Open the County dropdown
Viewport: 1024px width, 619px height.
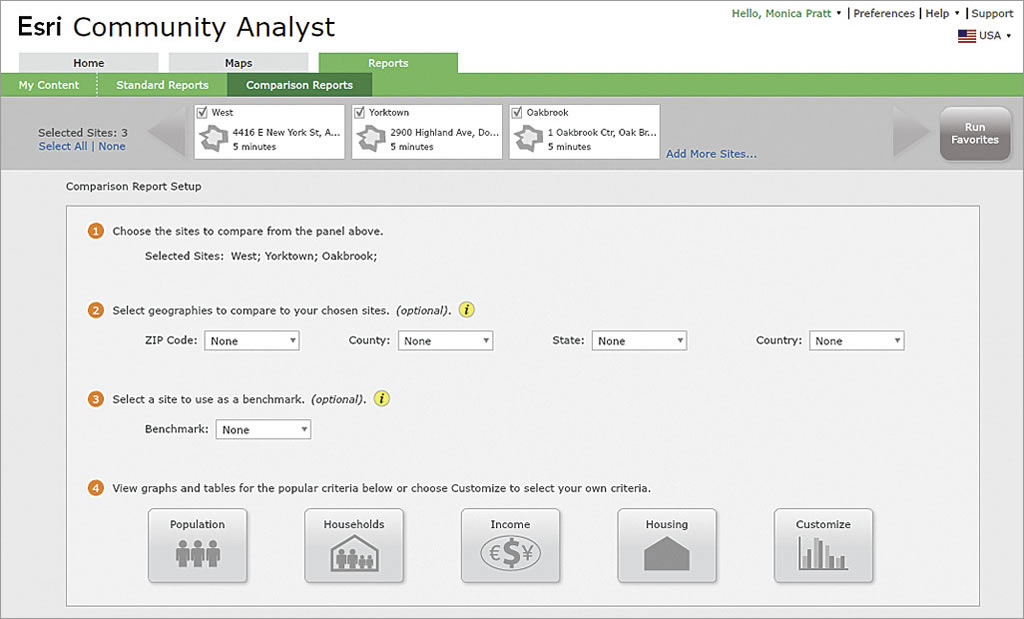click(x=445, y=340)
